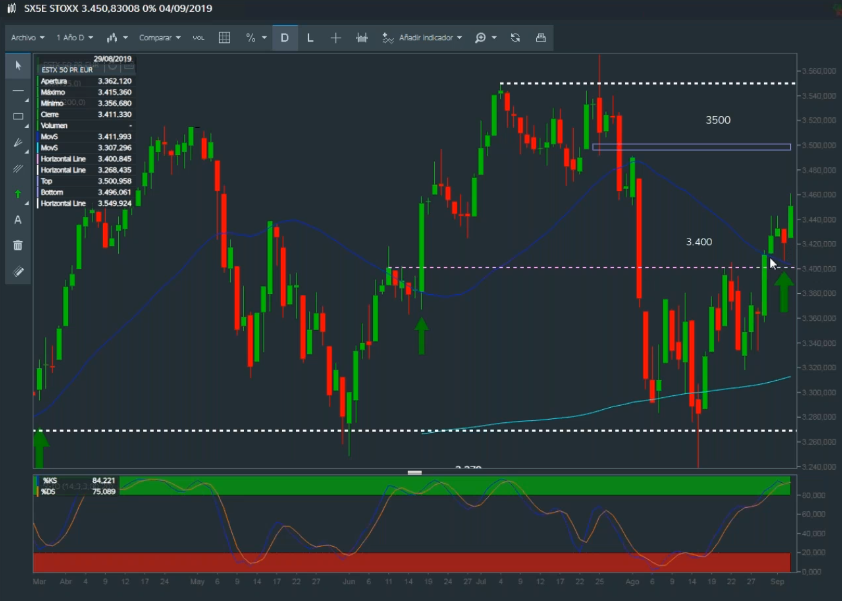842x601 pixels.
Task: Click the panel splitter handle above stochastic
Action: 415,473
